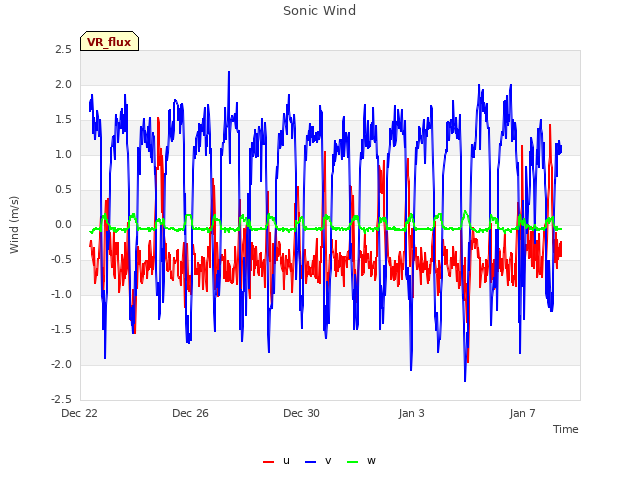Click the -2.0 y-axis tick label

coord(62,364)
